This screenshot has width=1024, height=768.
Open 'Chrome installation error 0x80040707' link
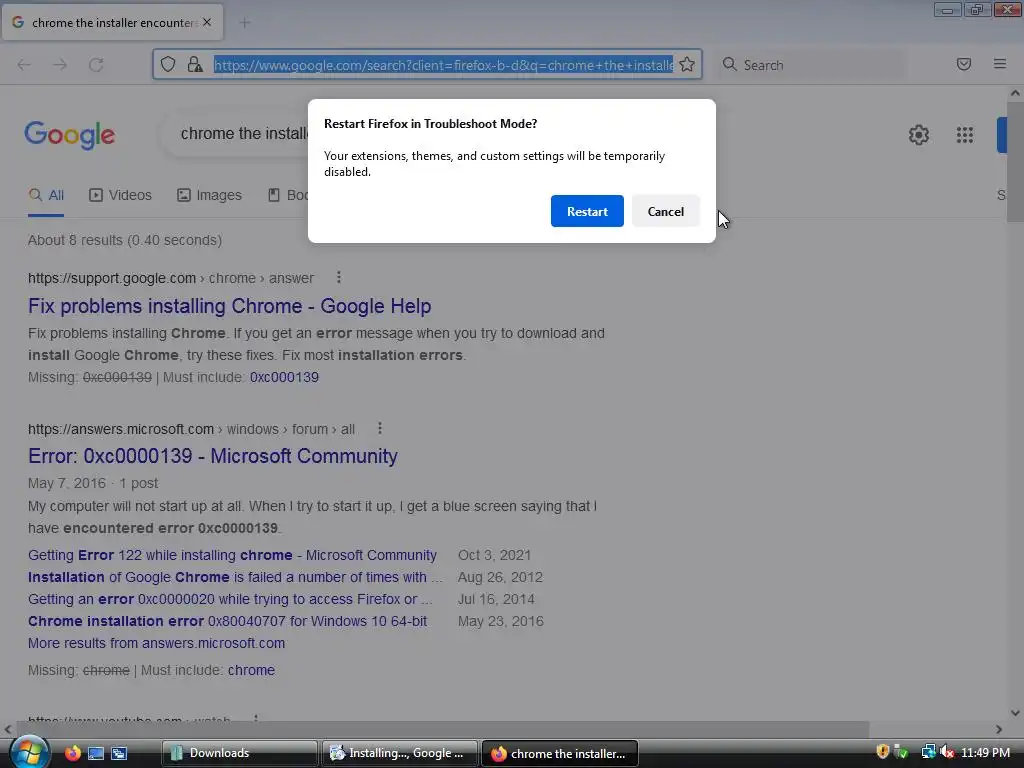(x=227, y=621)
